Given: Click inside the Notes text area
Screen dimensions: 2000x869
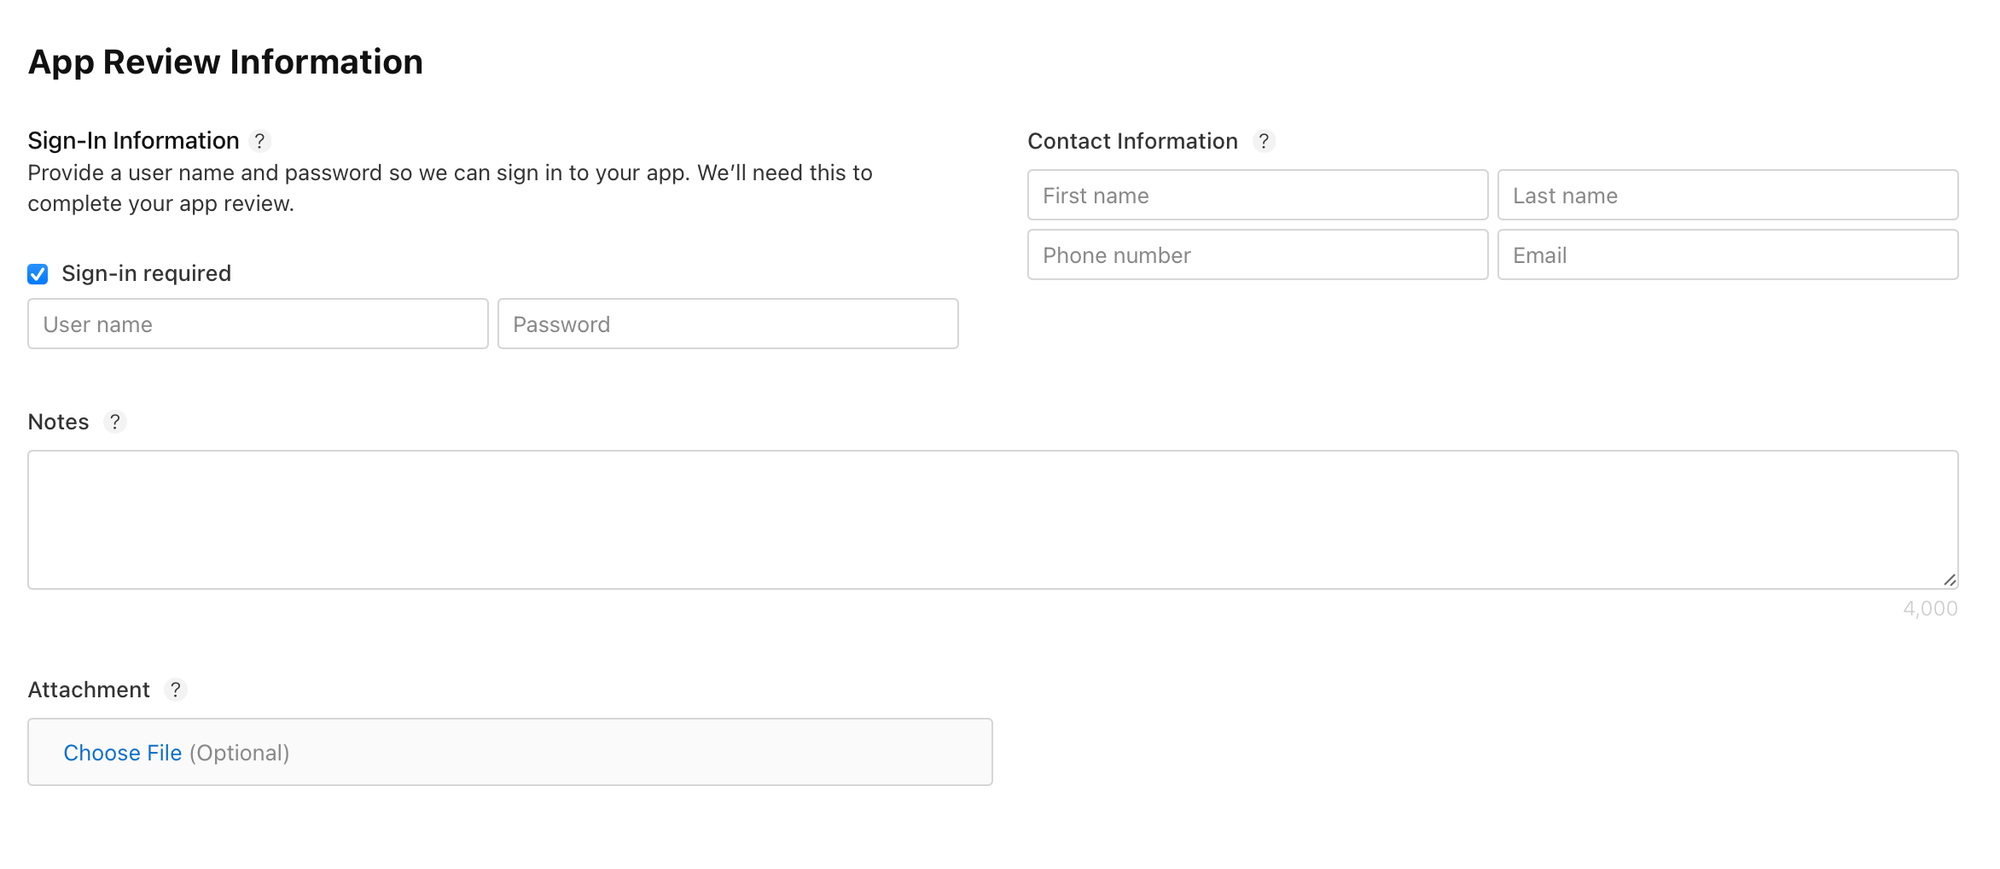Looking at the screenshot, I should [992, 519].
